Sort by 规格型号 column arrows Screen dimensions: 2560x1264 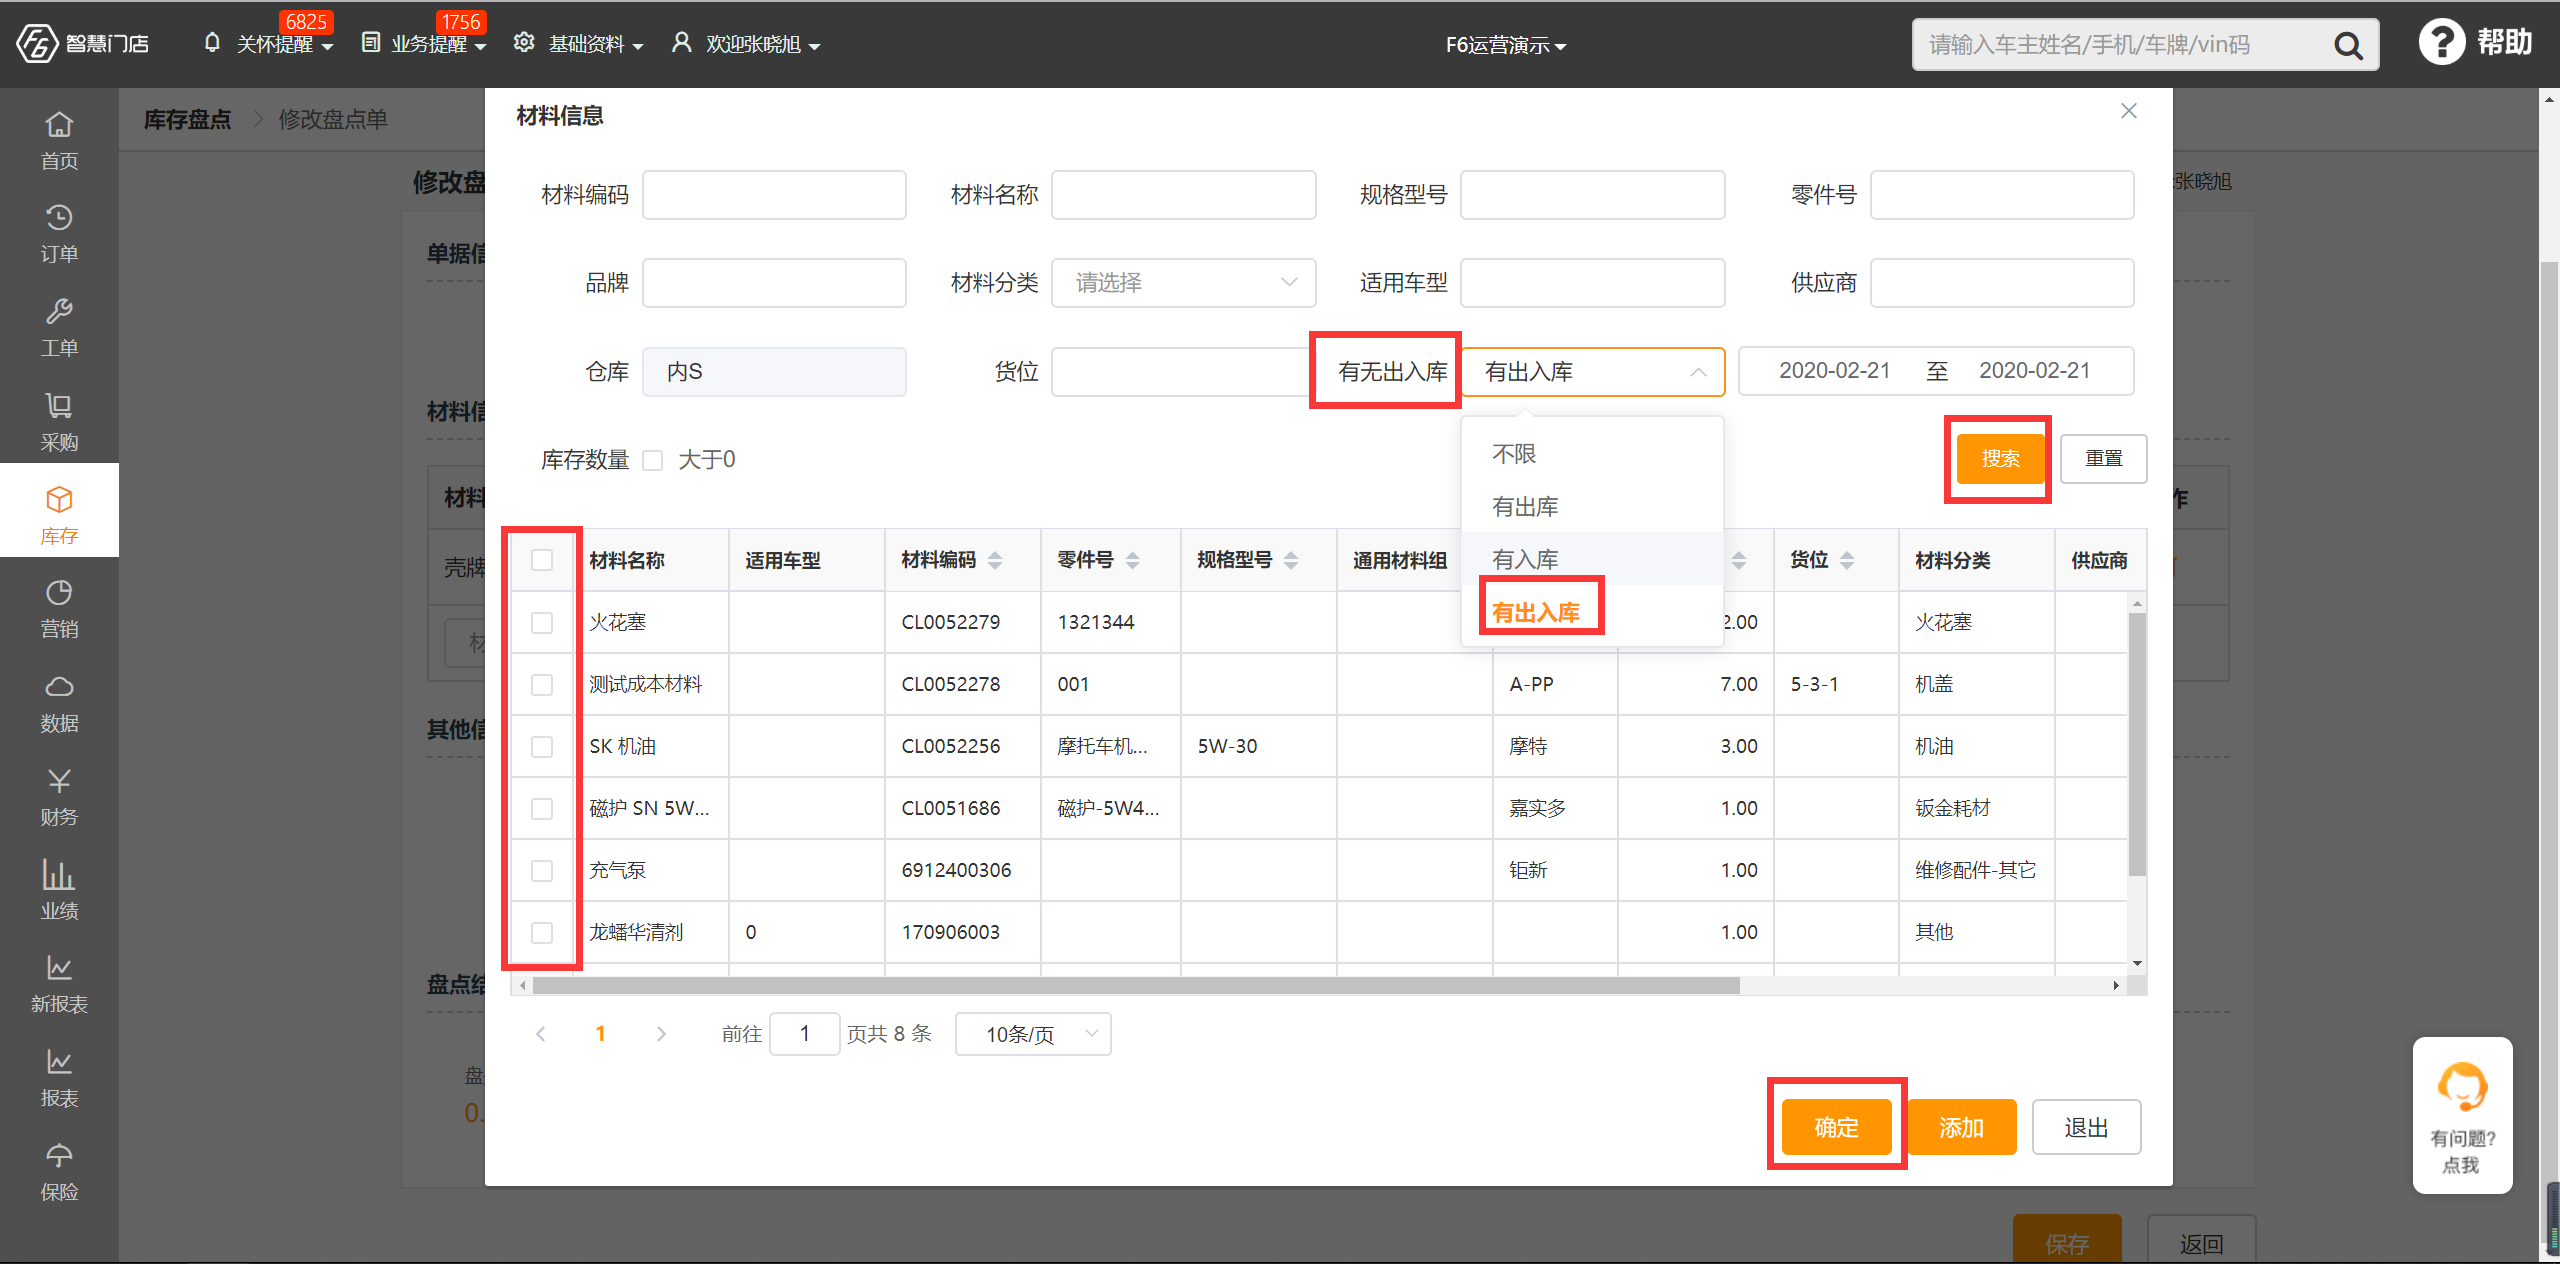coord(1291,560)
